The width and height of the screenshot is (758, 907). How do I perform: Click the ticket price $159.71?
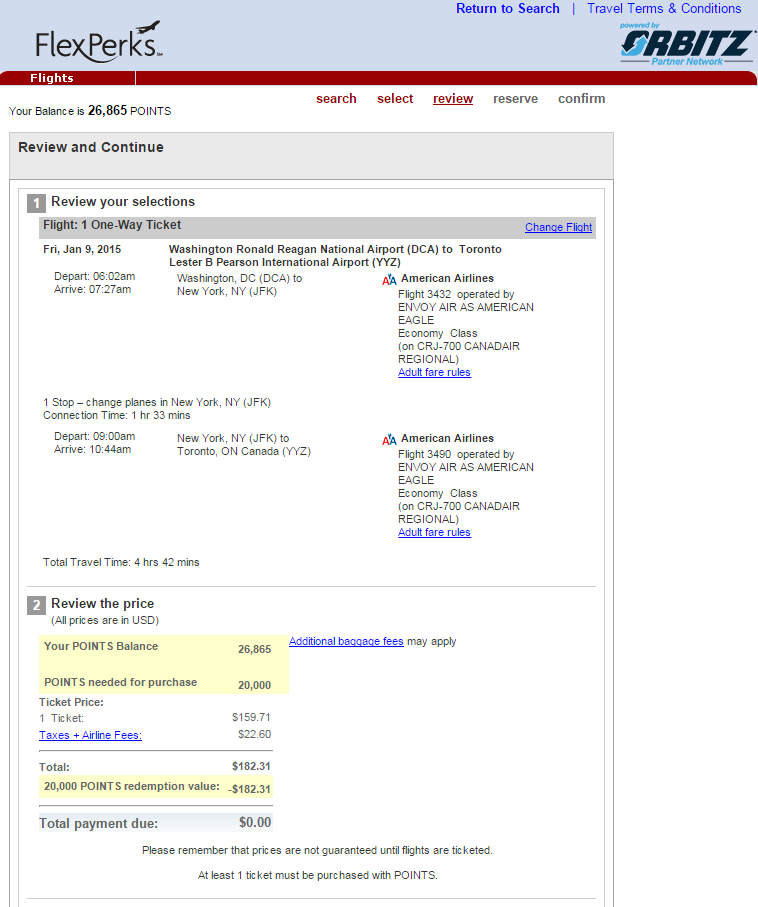251,717
